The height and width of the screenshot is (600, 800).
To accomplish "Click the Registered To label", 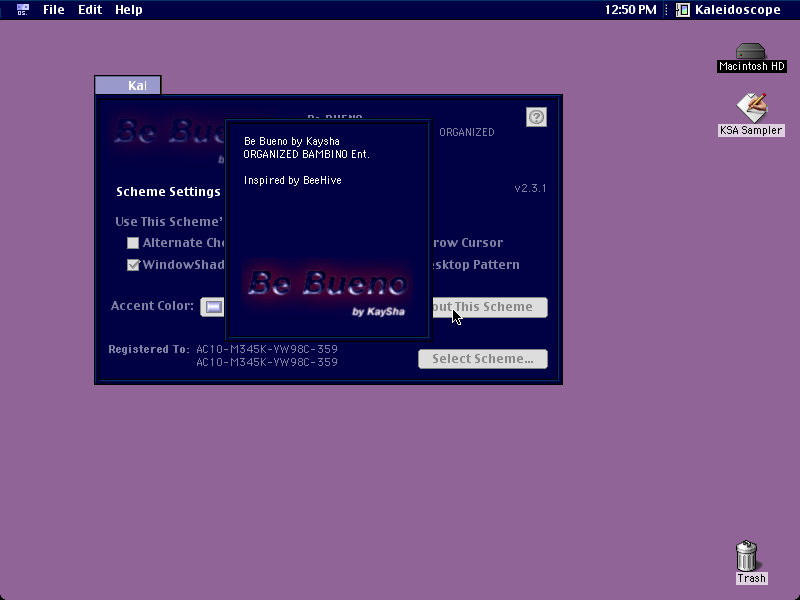I will (149, 349).
